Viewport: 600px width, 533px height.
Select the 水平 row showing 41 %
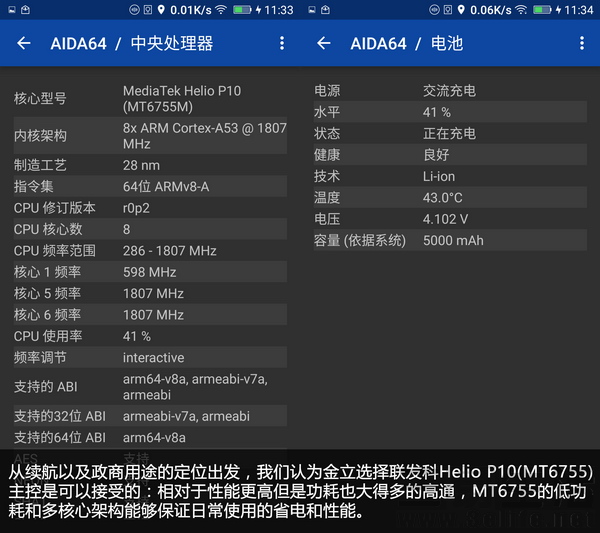[450, 112]
